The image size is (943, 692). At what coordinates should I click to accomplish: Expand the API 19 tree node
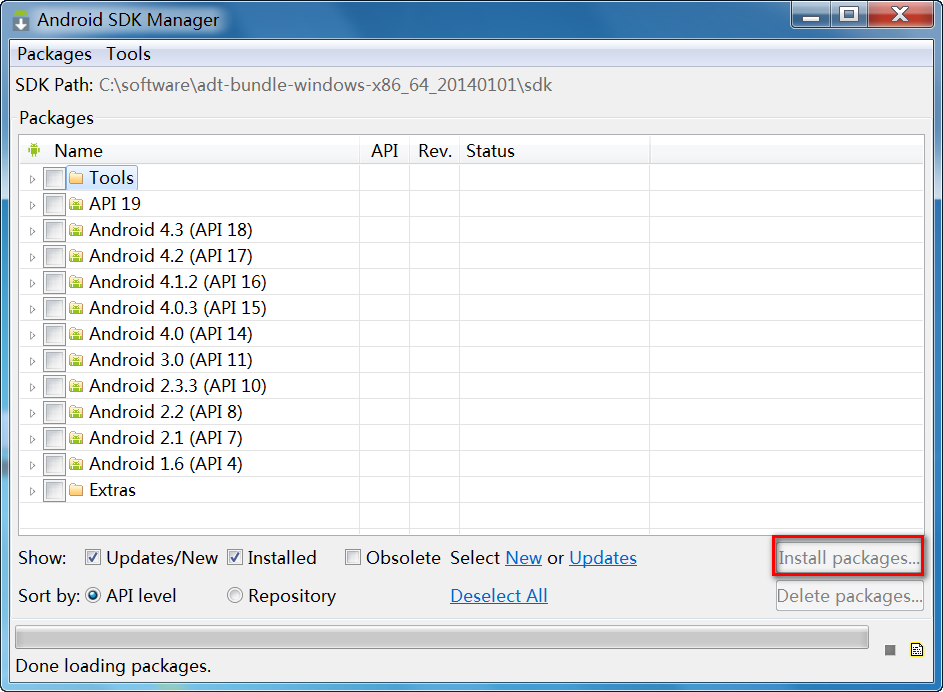click(x=32, y=205)
